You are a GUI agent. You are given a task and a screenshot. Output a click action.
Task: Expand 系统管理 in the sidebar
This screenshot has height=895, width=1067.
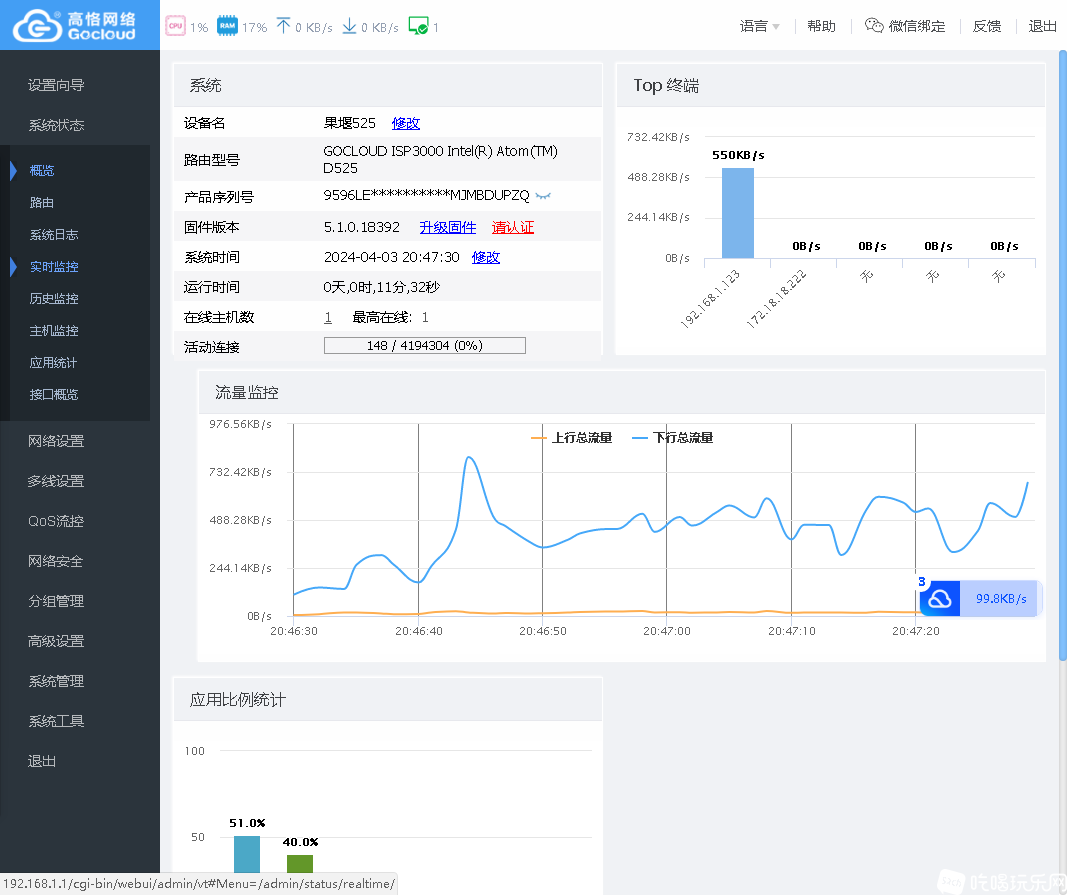click(x=56, y=681)
